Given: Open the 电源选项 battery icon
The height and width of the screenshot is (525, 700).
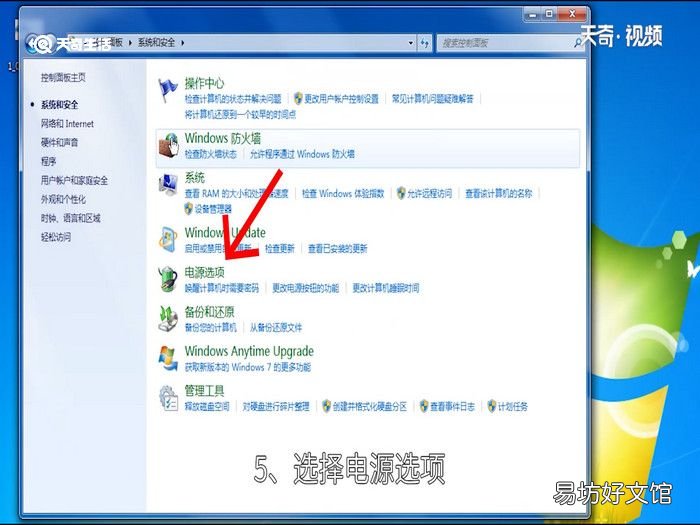Looking at the screenshot, I should 168,279.
